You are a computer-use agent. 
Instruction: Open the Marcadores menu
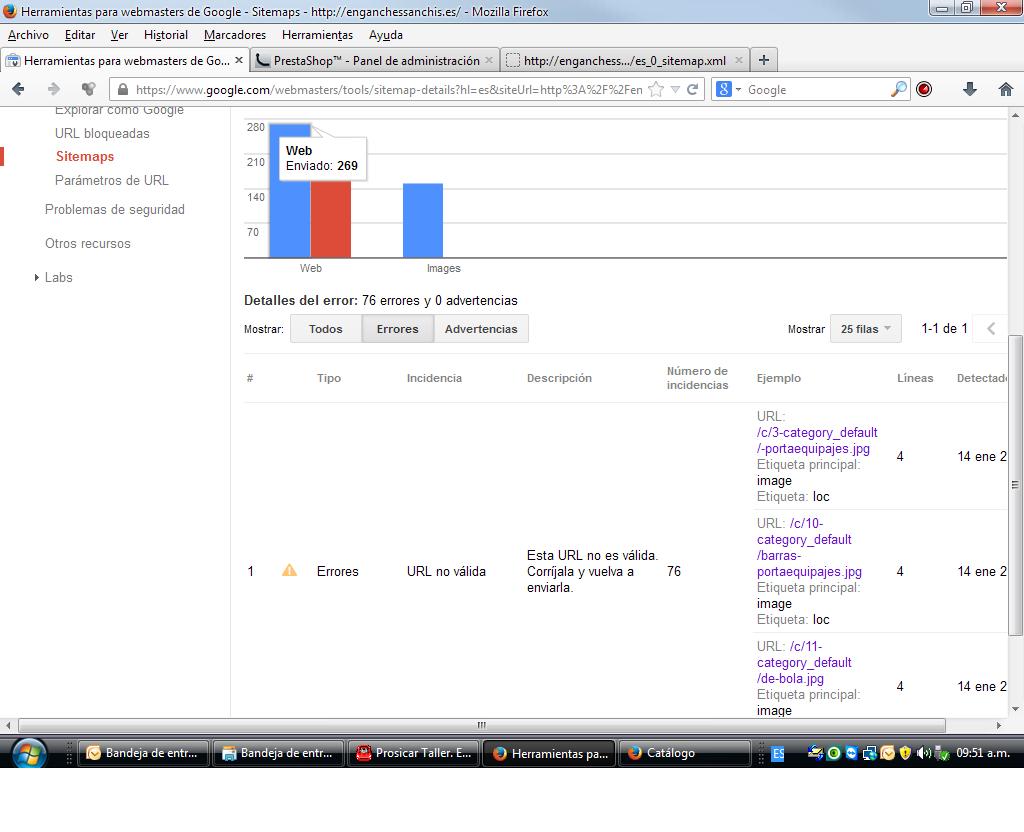pyautogui.click(x=234, y=35)
